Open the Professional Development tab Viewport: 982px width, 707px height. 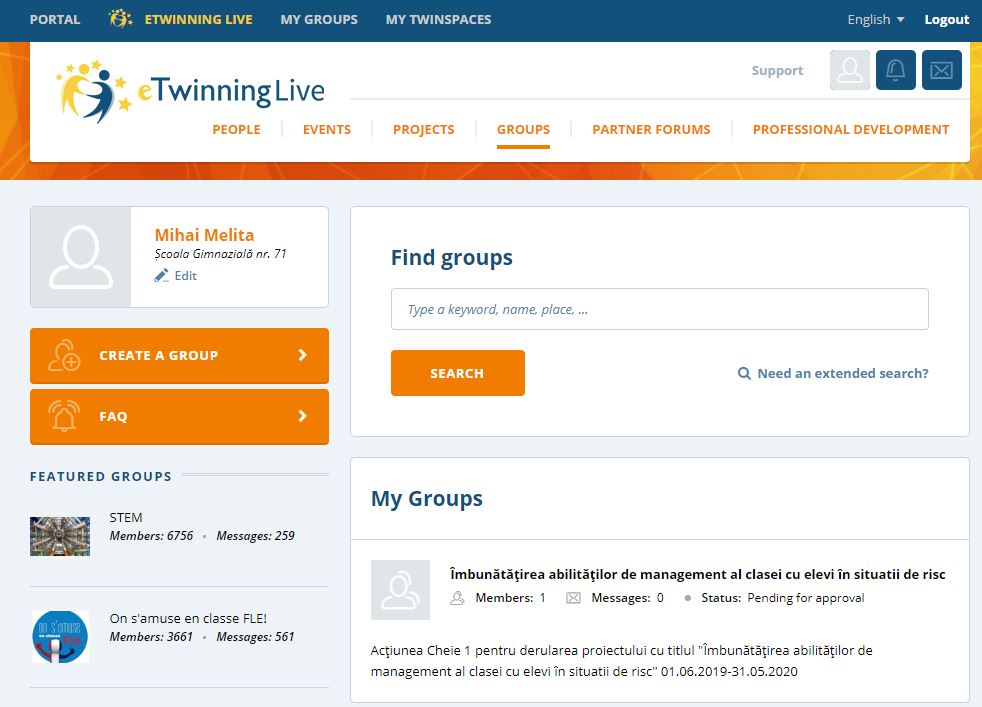(851, 130)
